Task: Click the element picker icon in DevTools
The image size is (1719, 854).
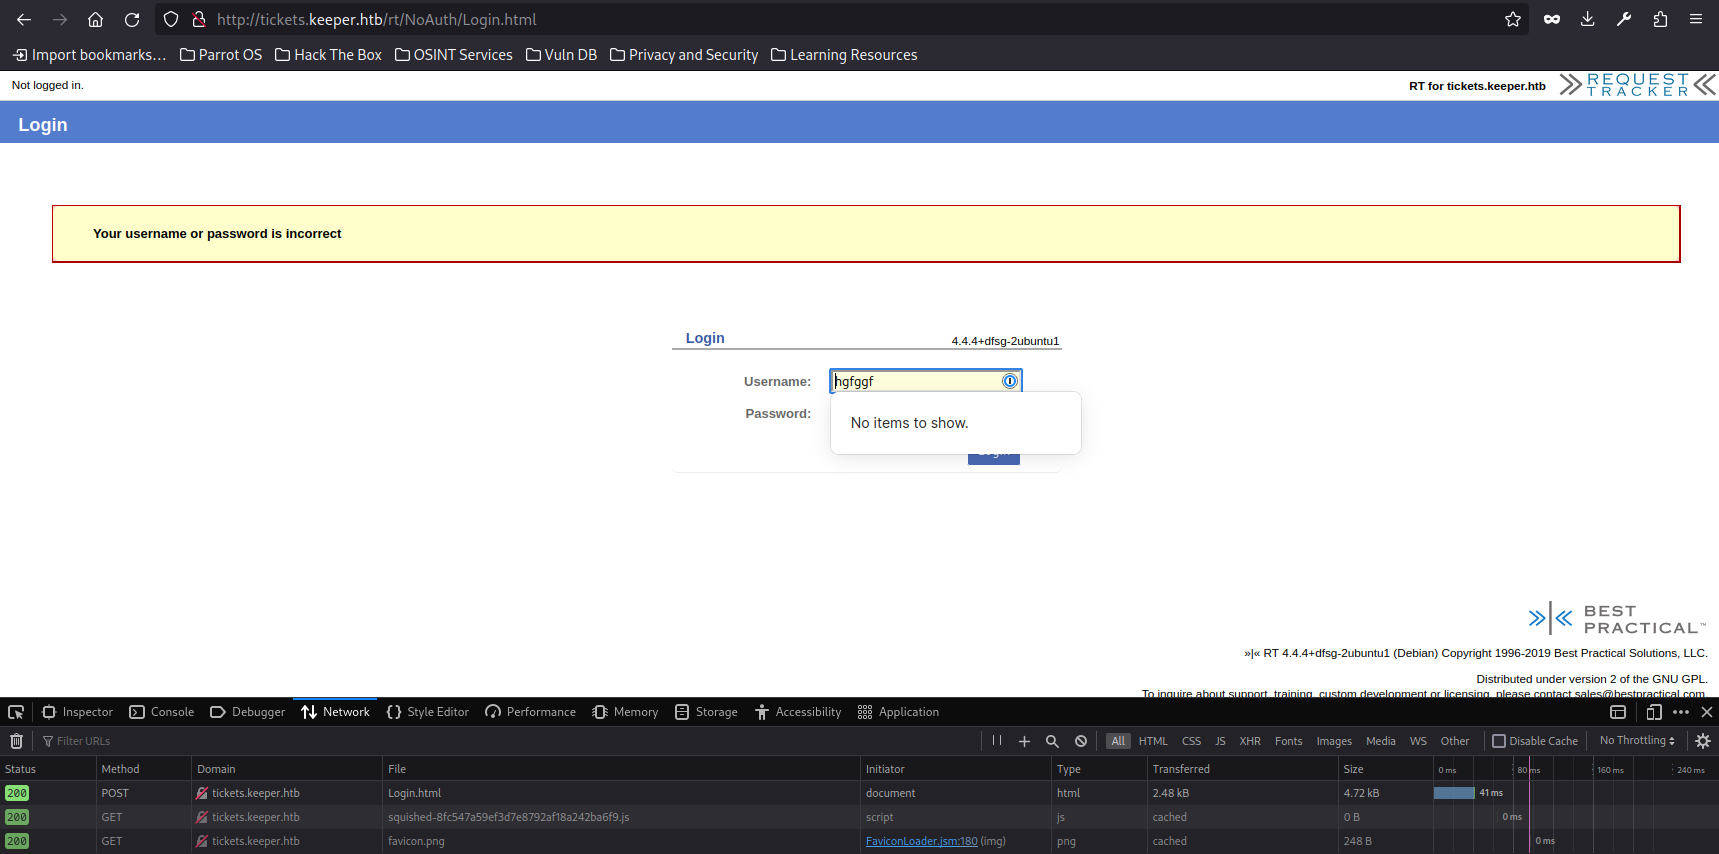Action: pyautogui.click(x=16, y=712)
